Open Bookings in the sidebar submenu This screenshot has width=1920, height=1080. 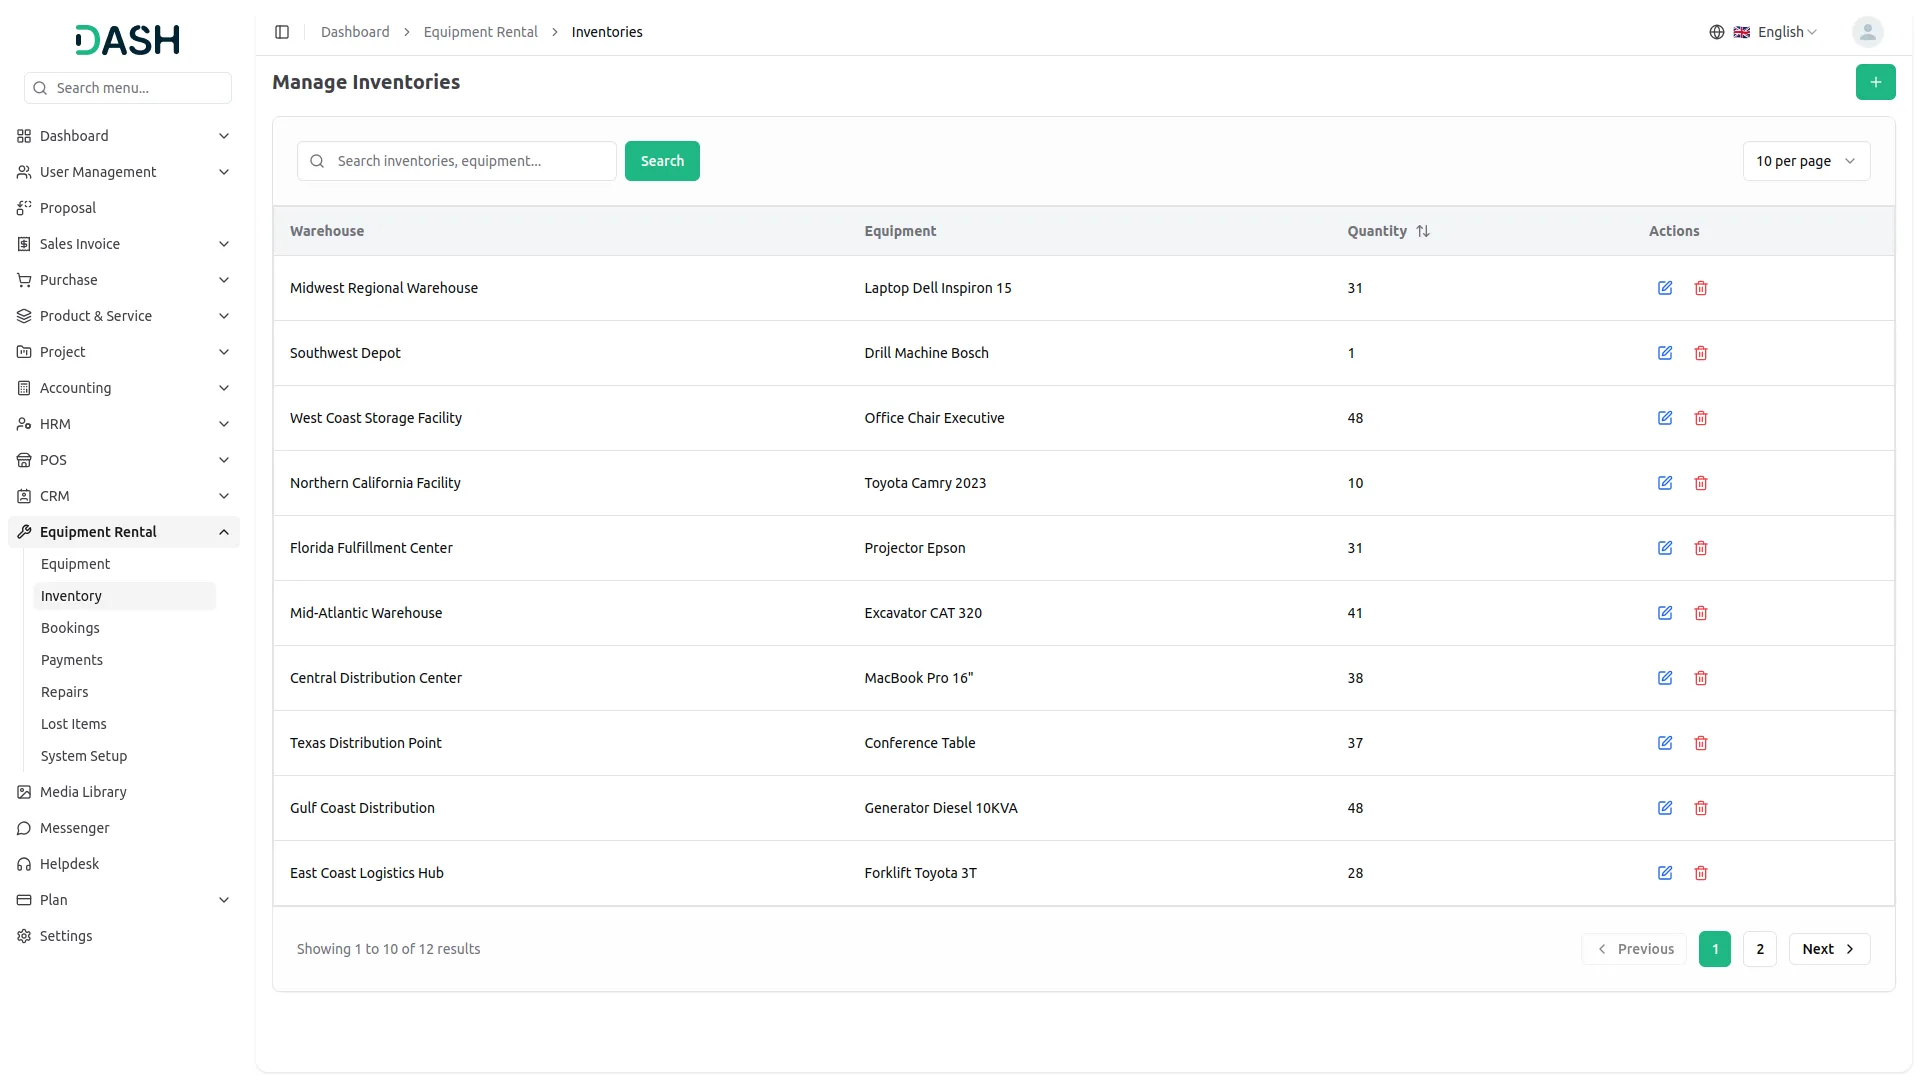pos(70,628)
